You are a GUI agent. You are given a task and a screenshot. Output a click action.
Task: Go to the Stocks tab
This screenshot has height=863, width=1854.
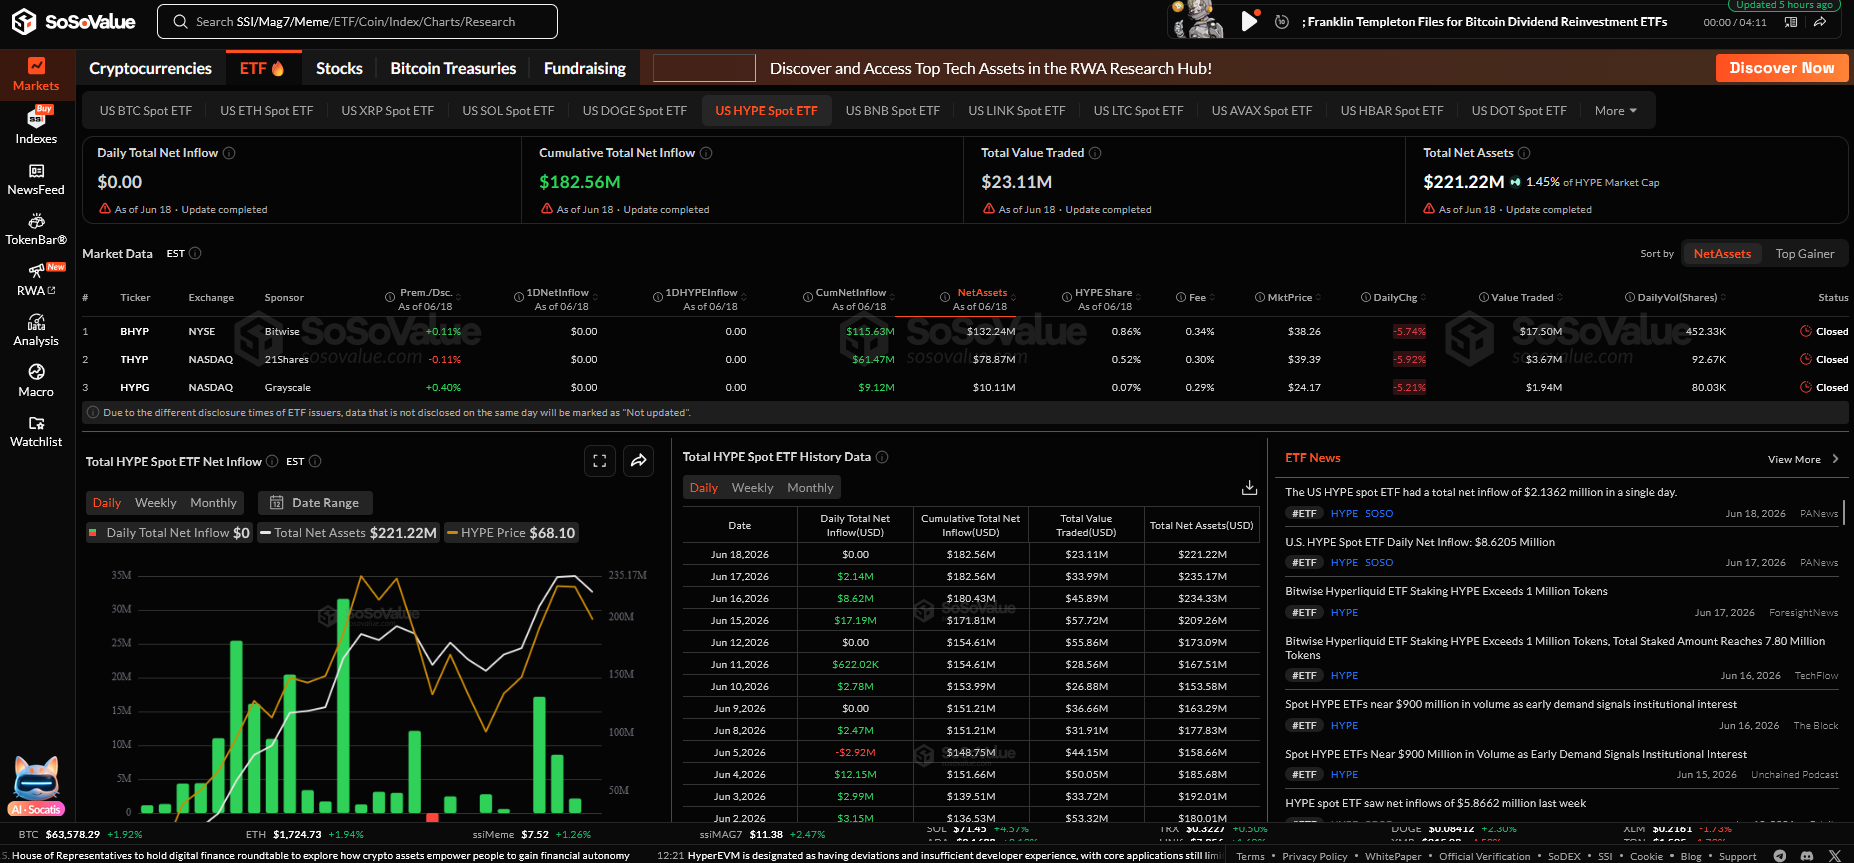pyautogui.click(x=339, y=68)
